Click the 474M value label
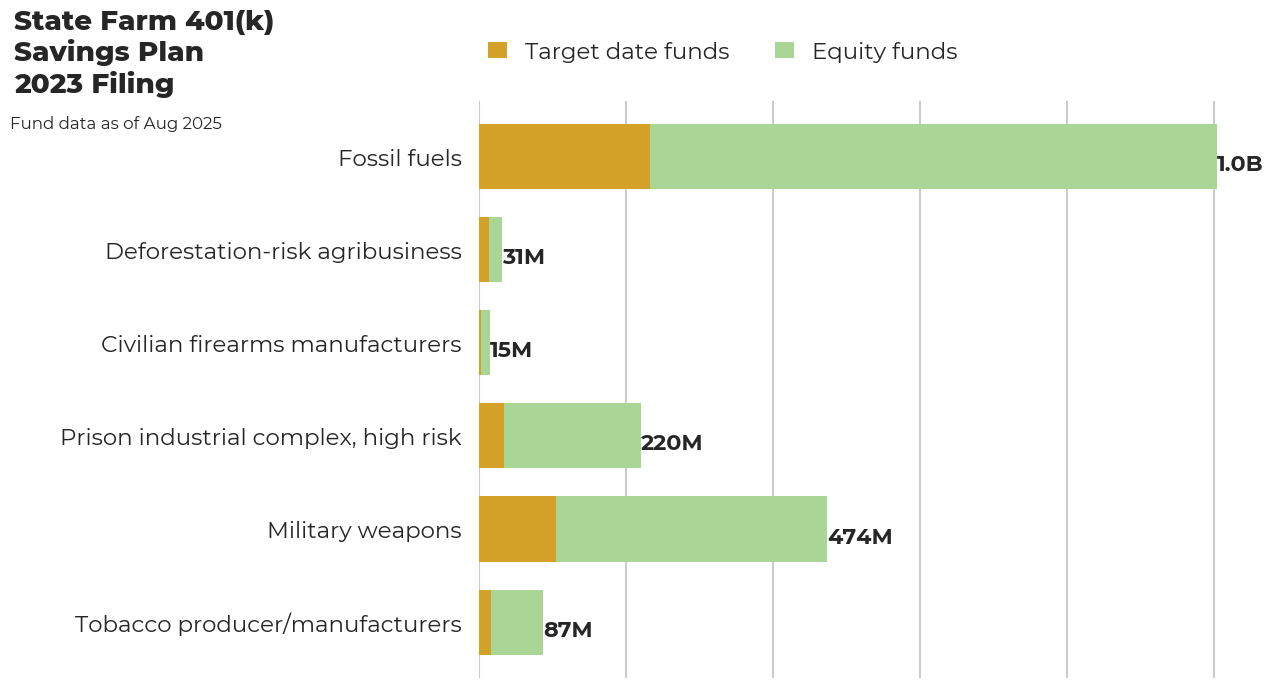Viewport: 1273px width, 688px height. (860, 537)
